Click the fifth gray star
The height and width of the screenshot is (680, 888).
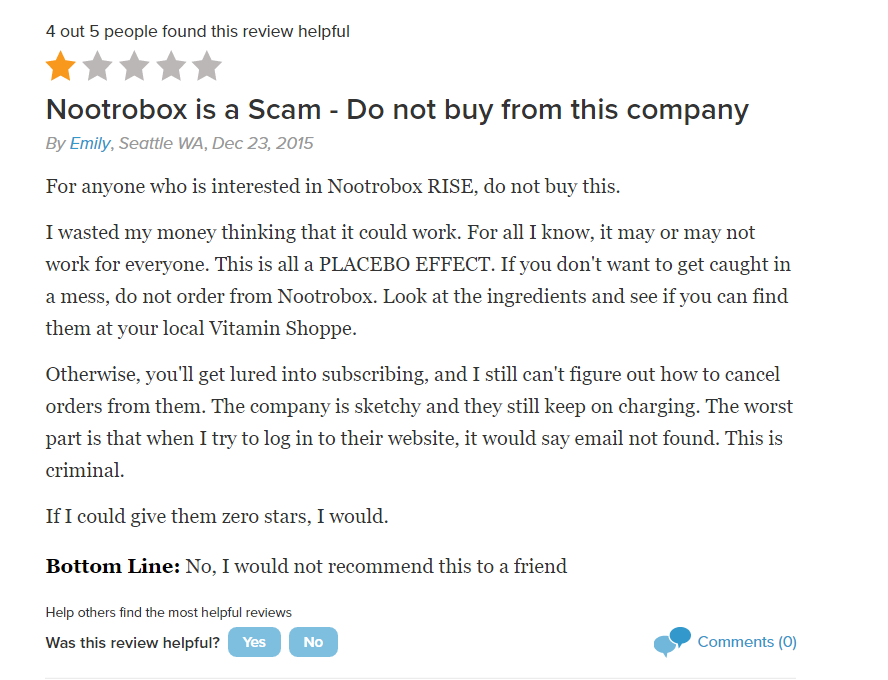coord(207,67)
